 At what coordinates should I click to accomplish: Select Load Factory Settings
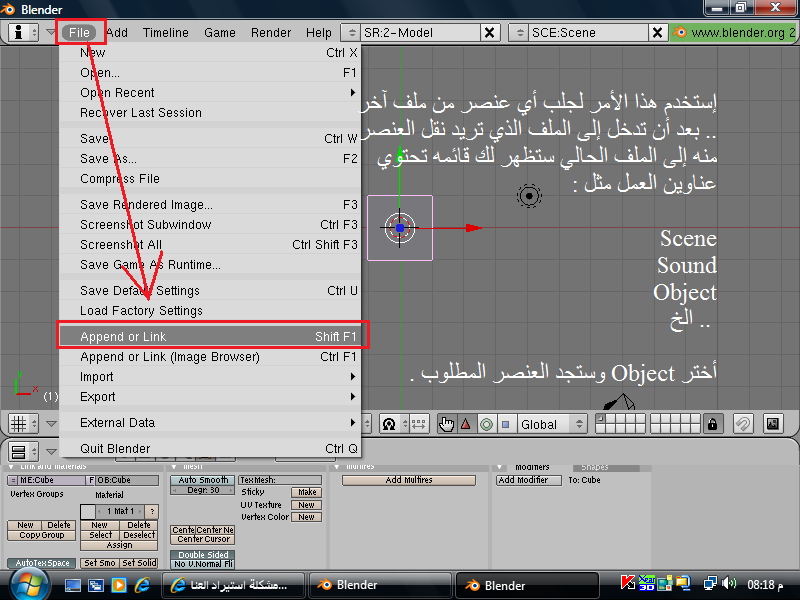coord(211,311)
